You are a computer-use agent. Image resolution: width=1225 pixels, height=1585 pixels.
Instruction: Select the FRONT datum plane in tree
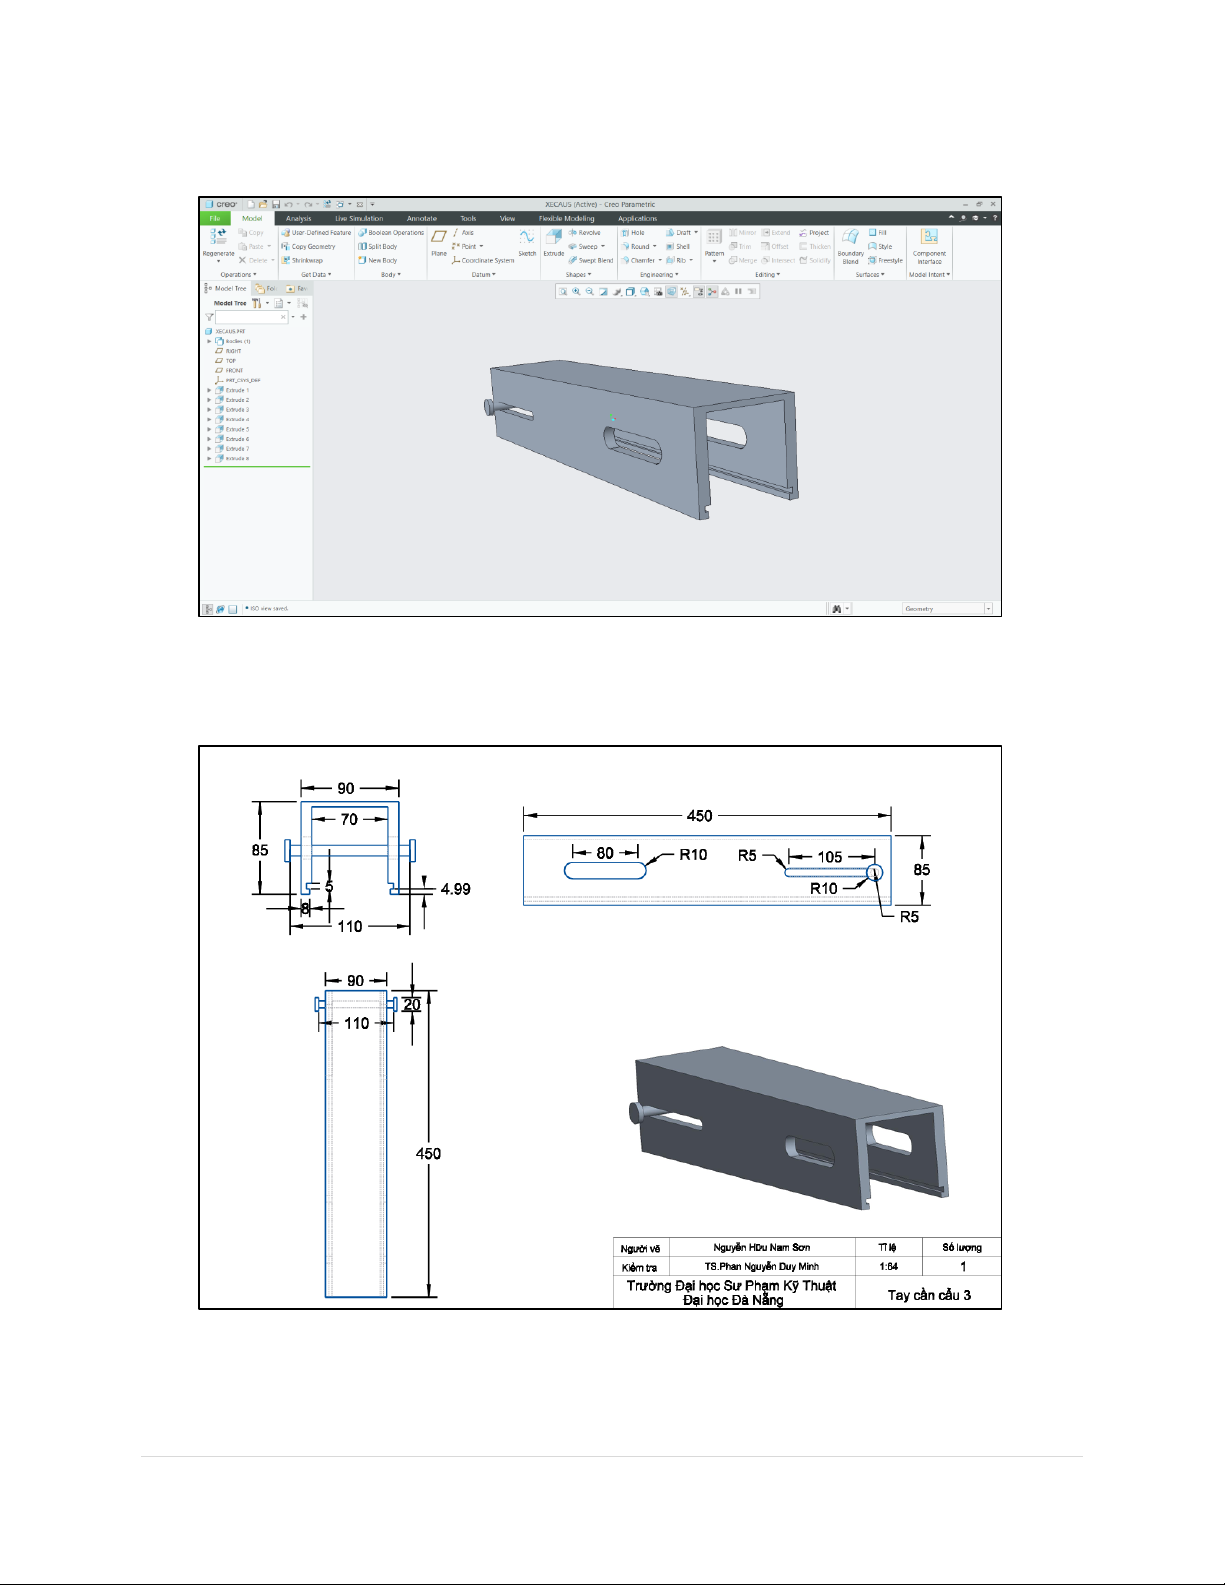234,370
